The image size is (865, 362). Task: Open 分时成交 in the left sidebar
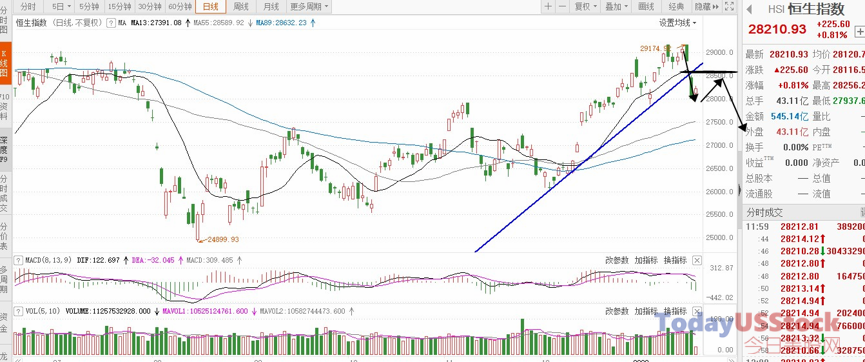[4, 194]
